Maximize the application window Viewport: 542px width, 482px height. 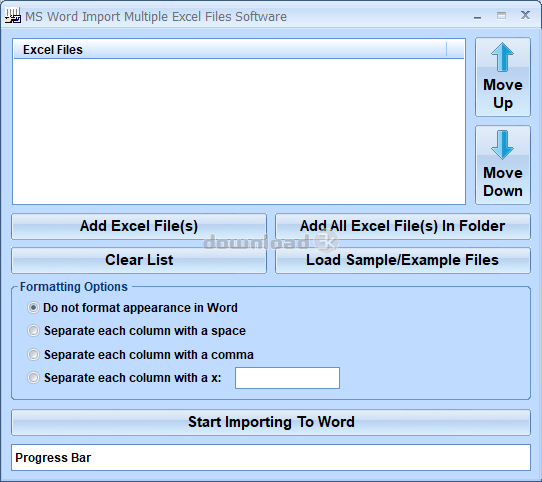click(x=501, y=16)
